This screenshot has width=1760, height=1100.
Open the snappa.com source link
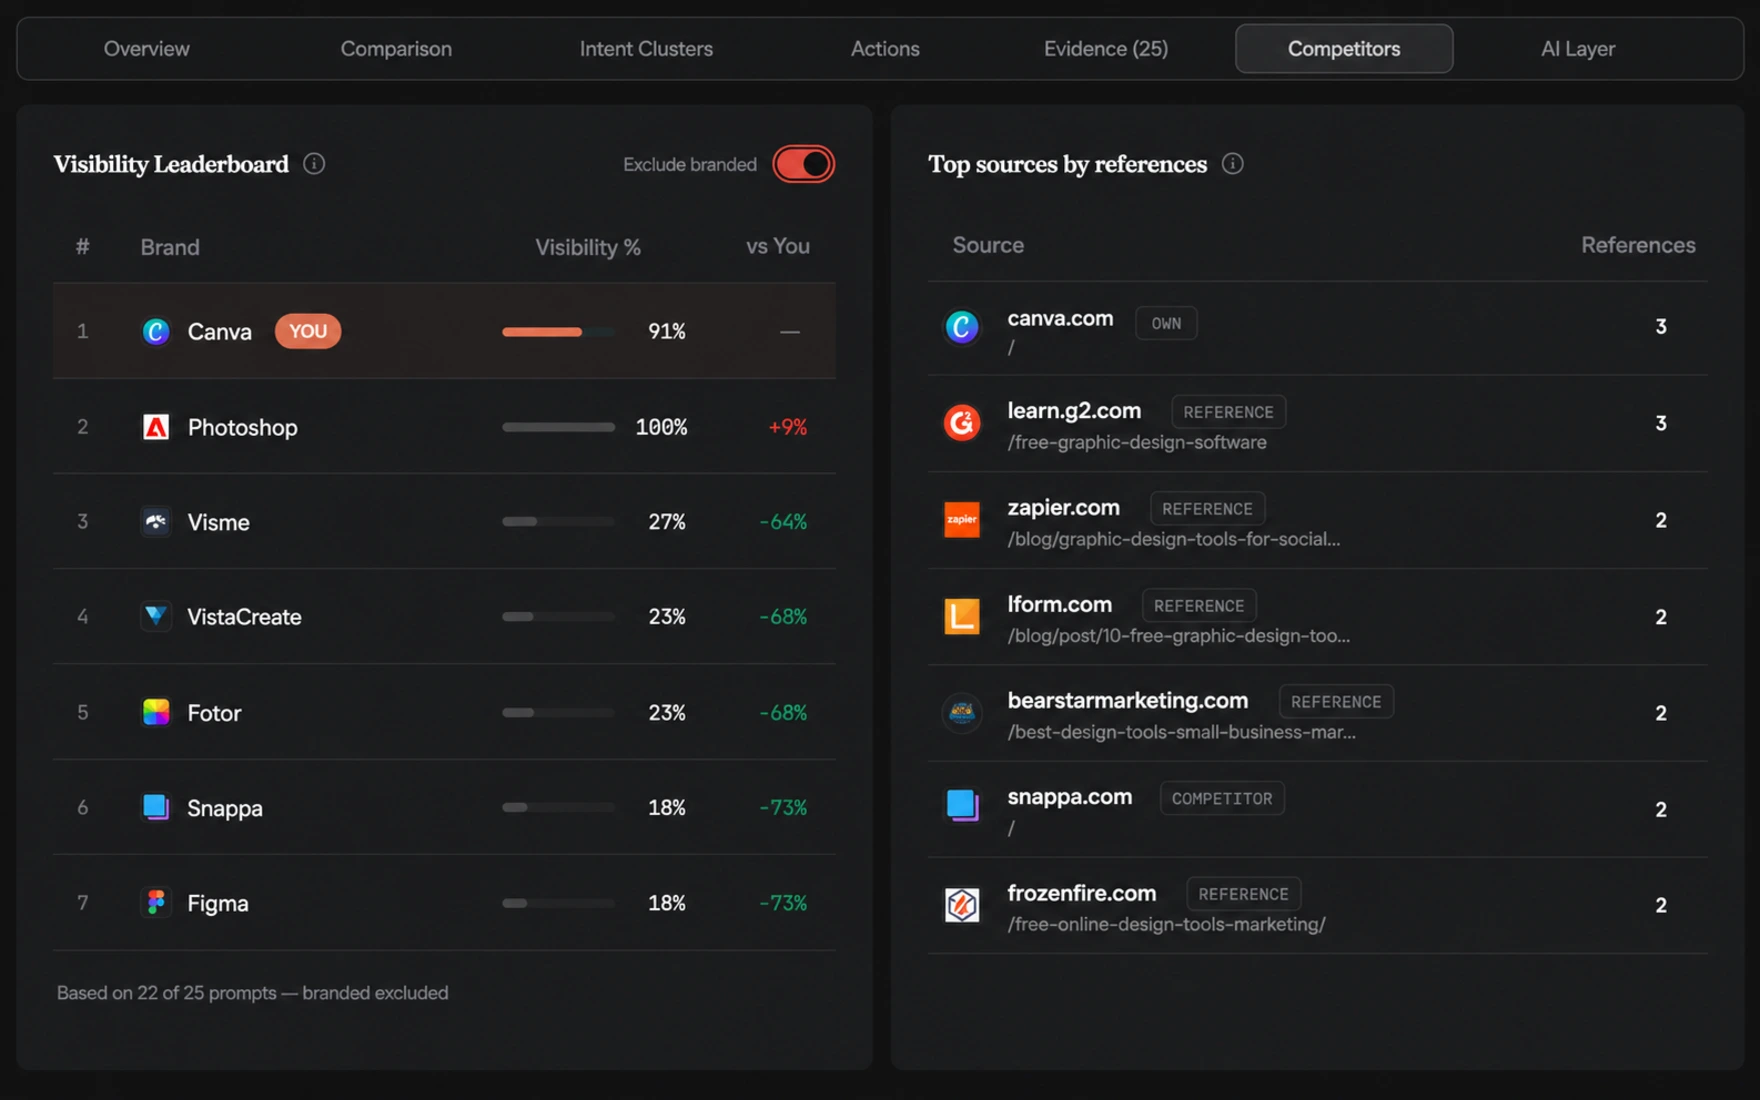(1069, 797)
